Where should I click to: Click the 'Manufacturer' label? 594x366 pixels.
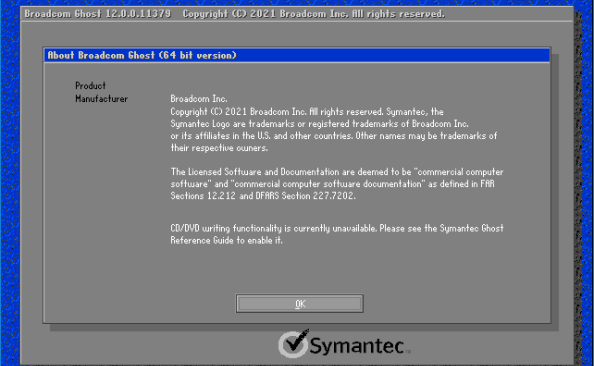[102, 99]
